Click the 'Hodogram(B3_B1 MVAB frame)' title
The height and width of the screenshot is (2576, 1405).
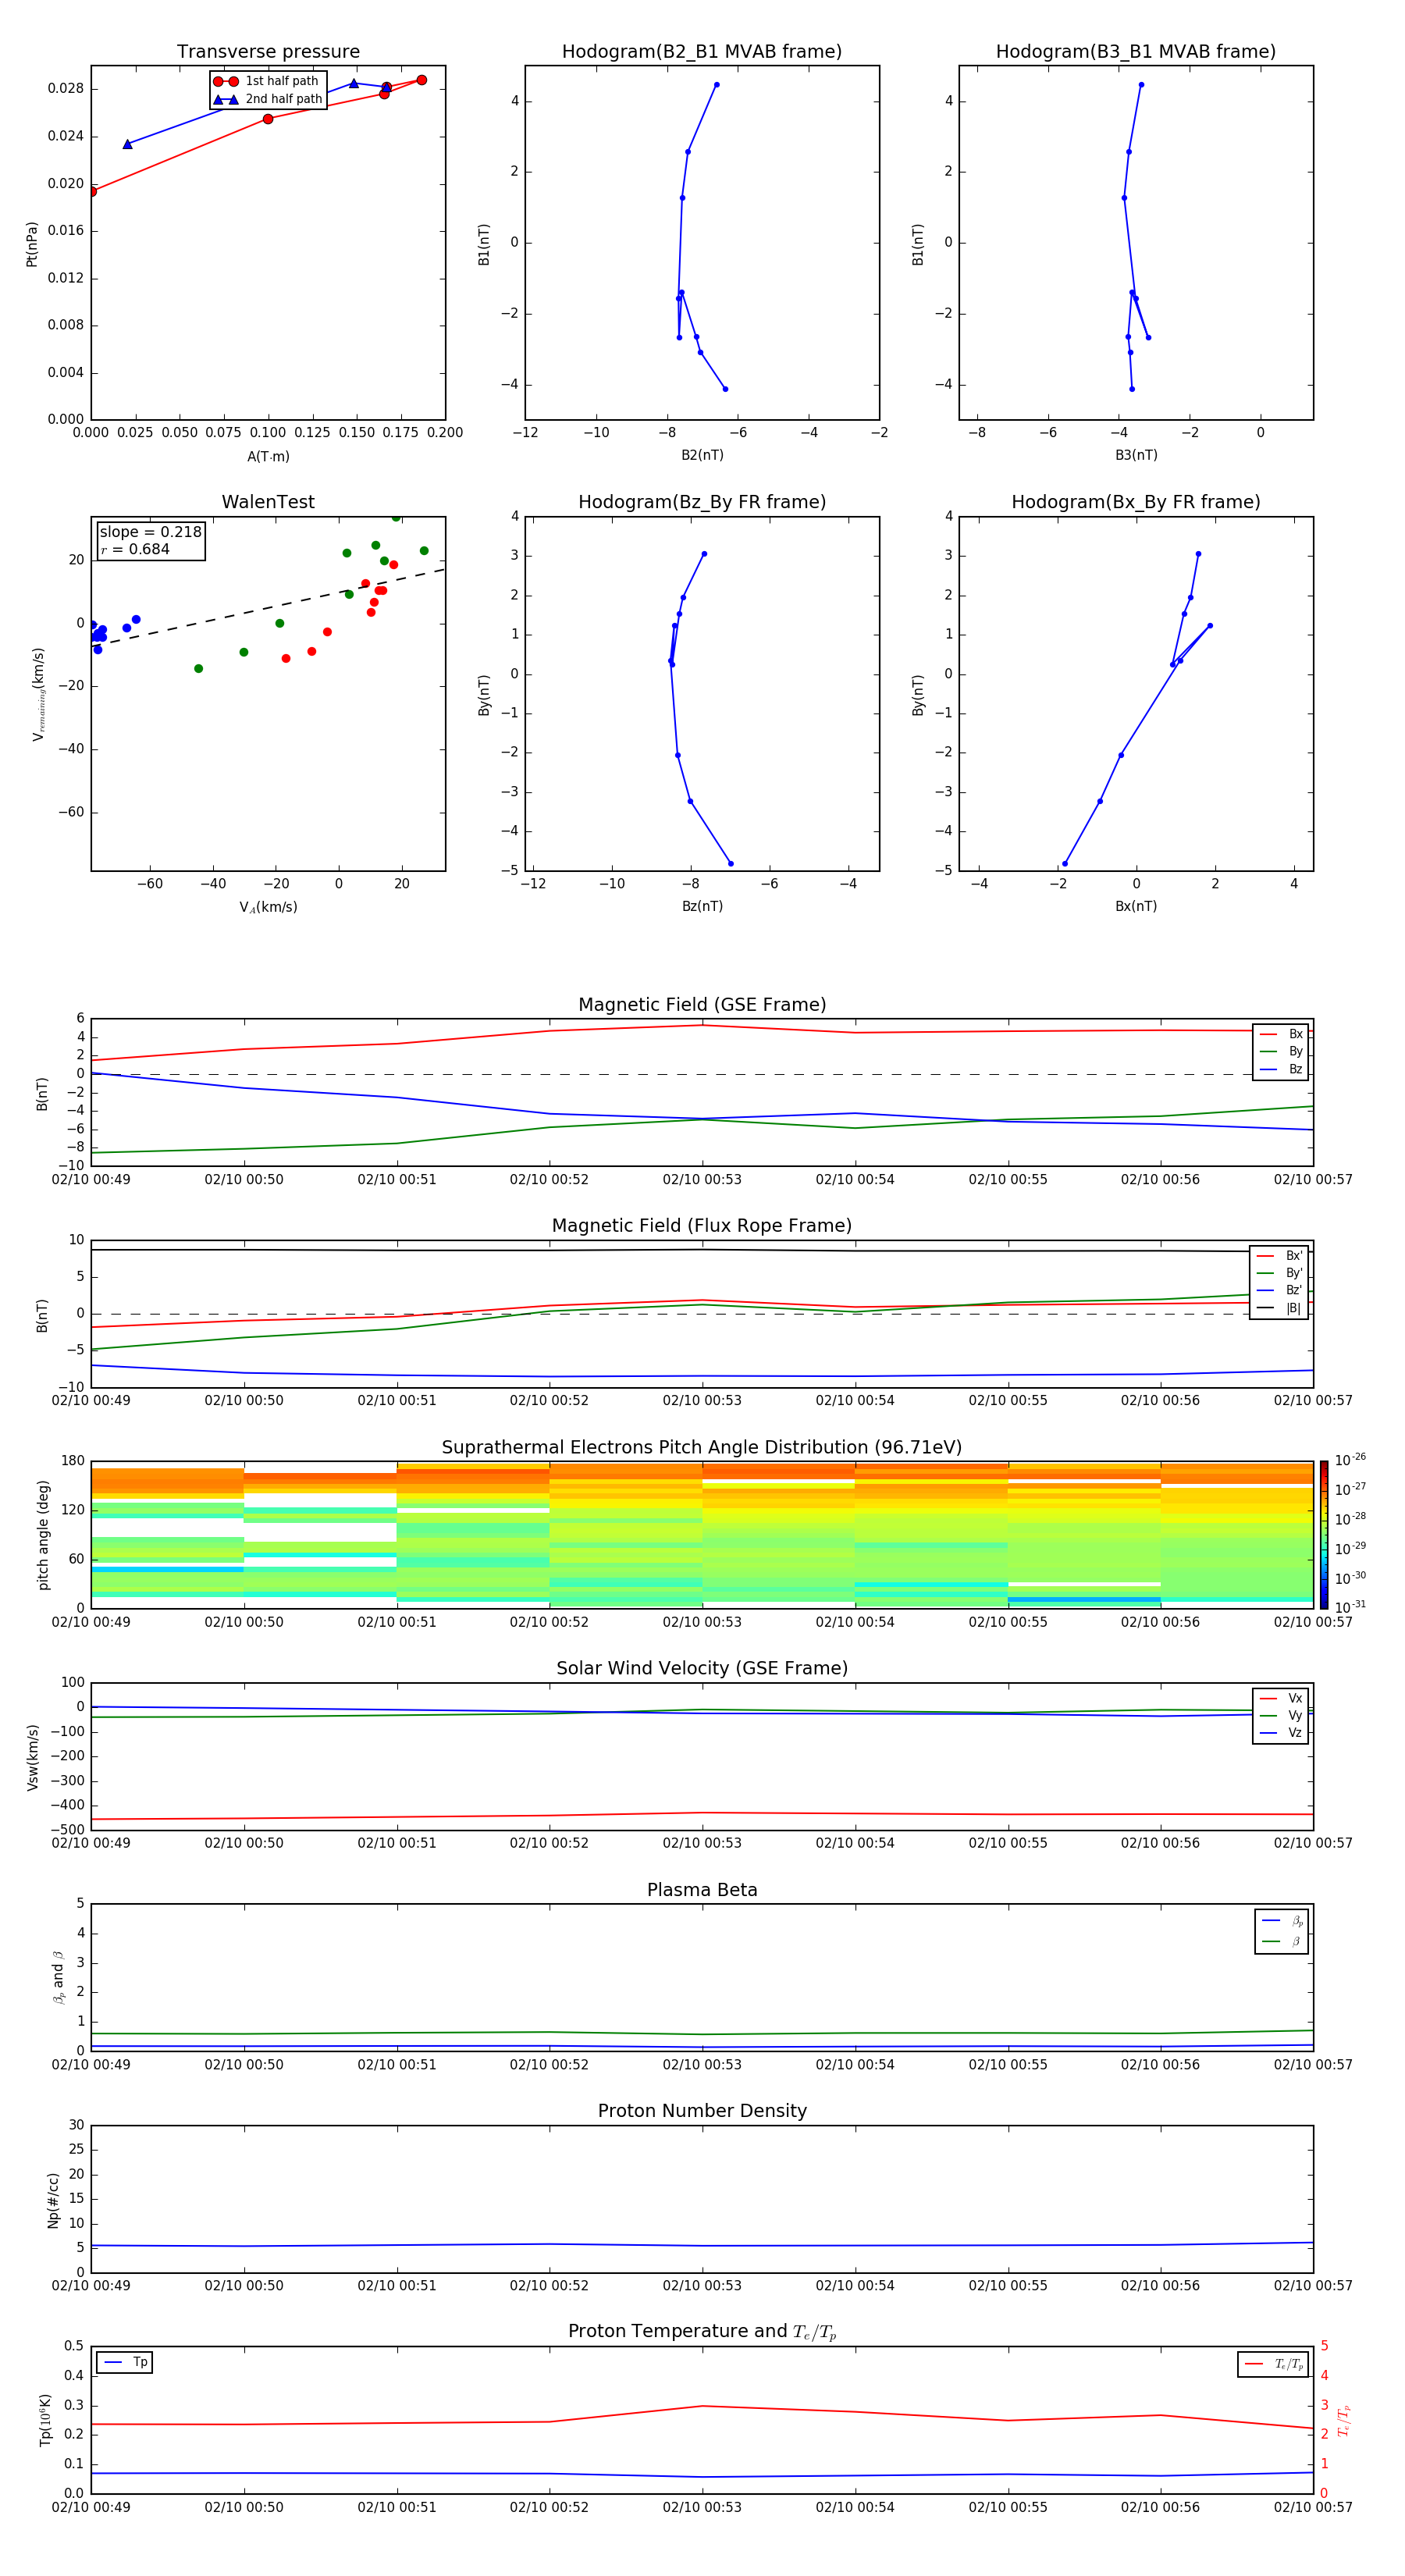[x=1136, y=52]
